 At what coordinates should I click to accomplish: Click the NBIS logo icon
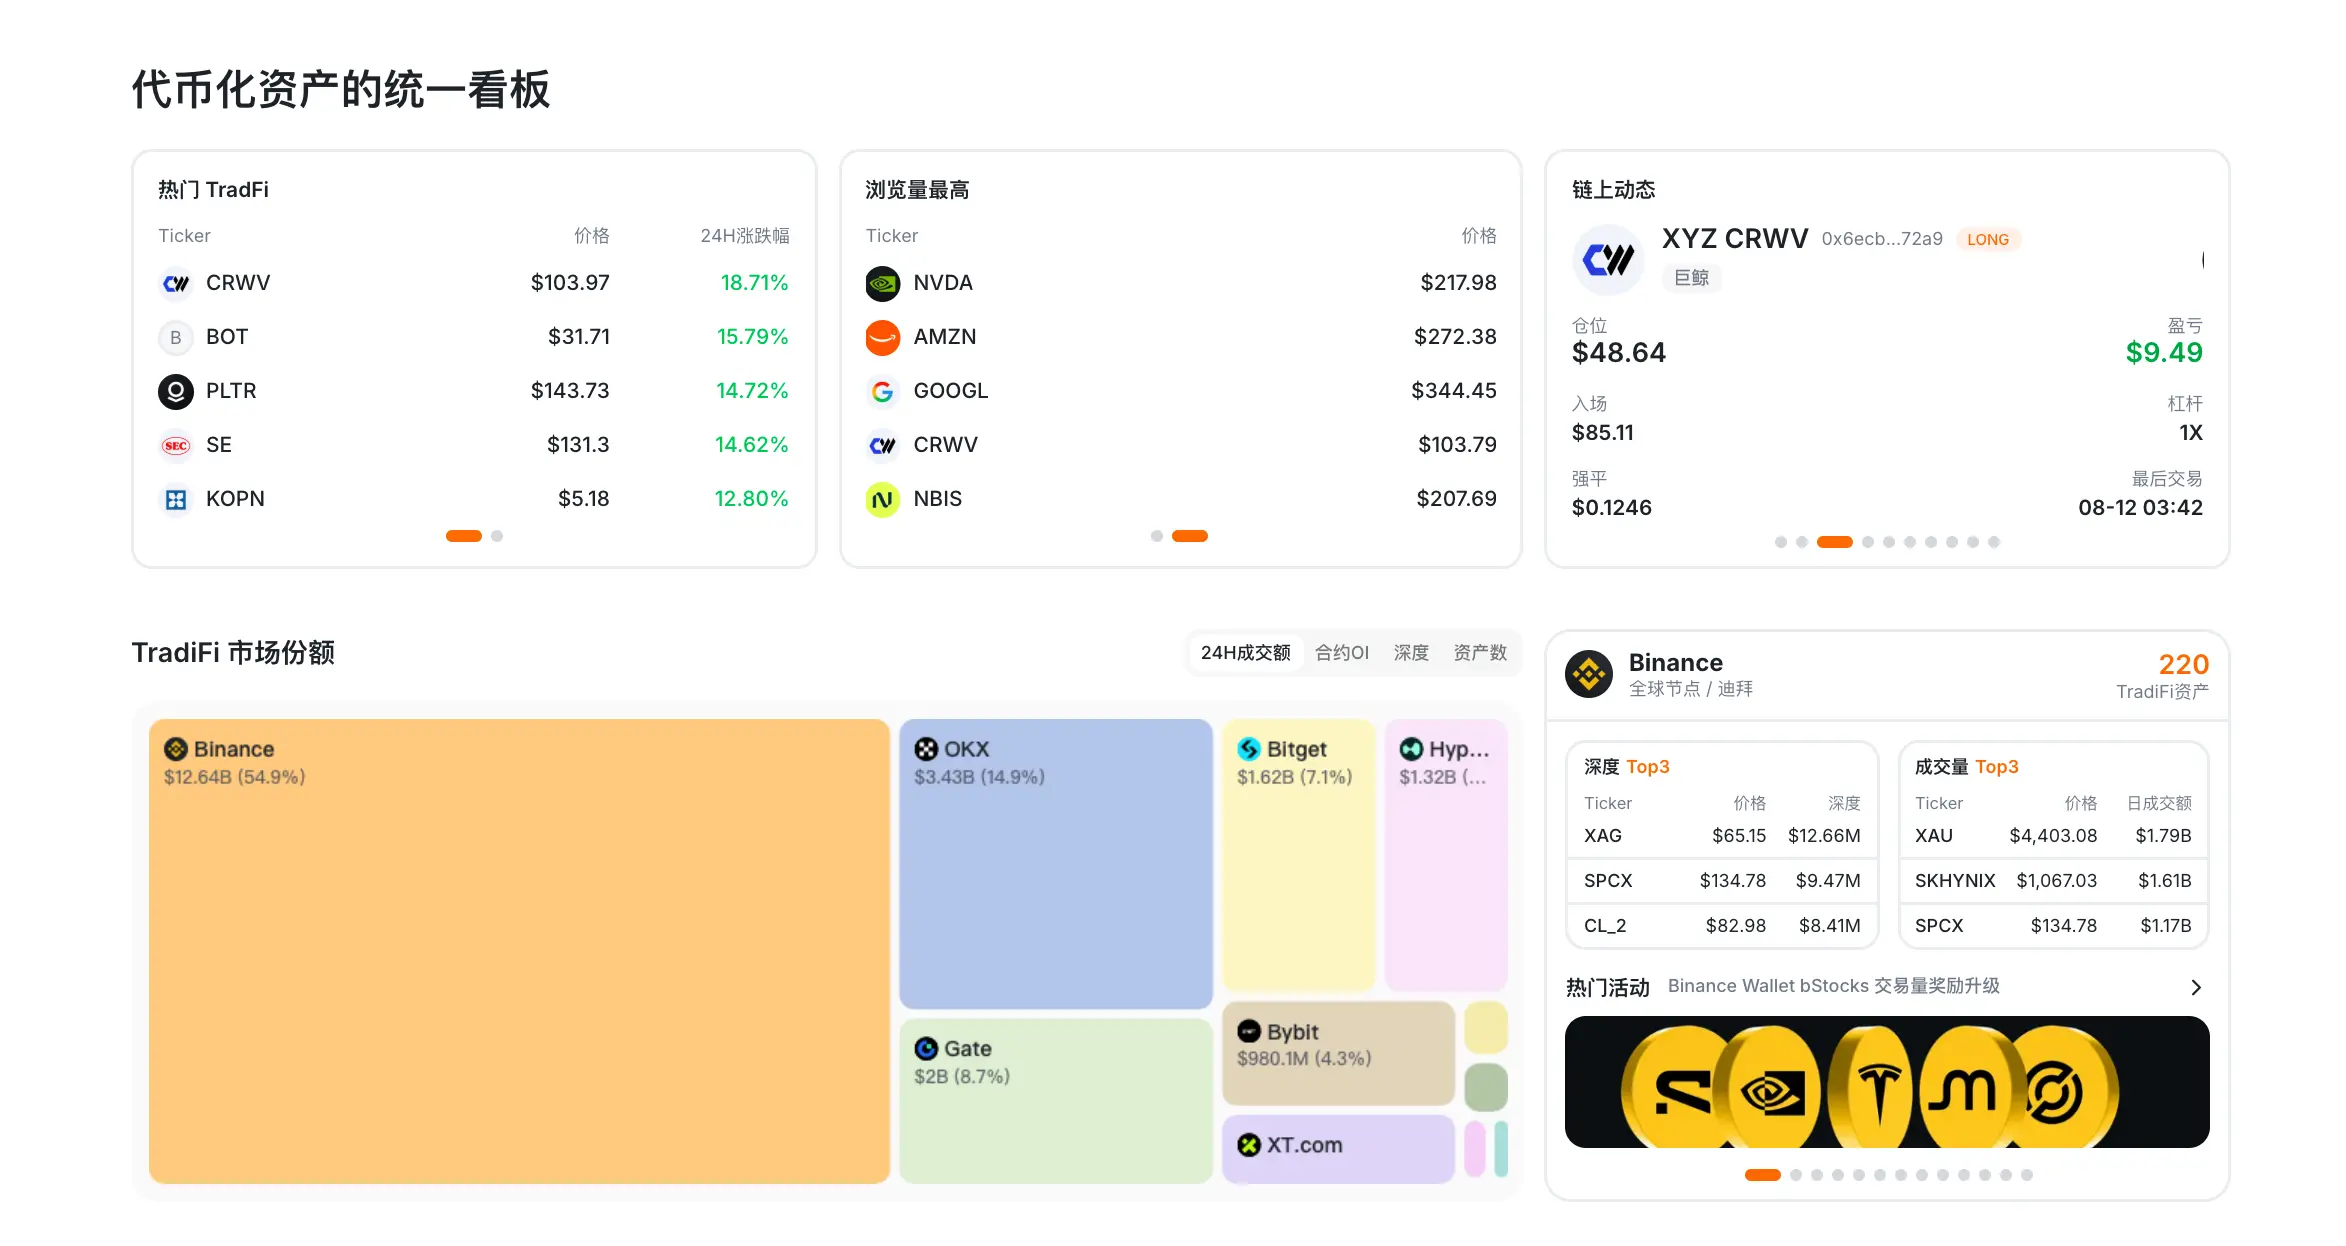[x=883, y=500]
